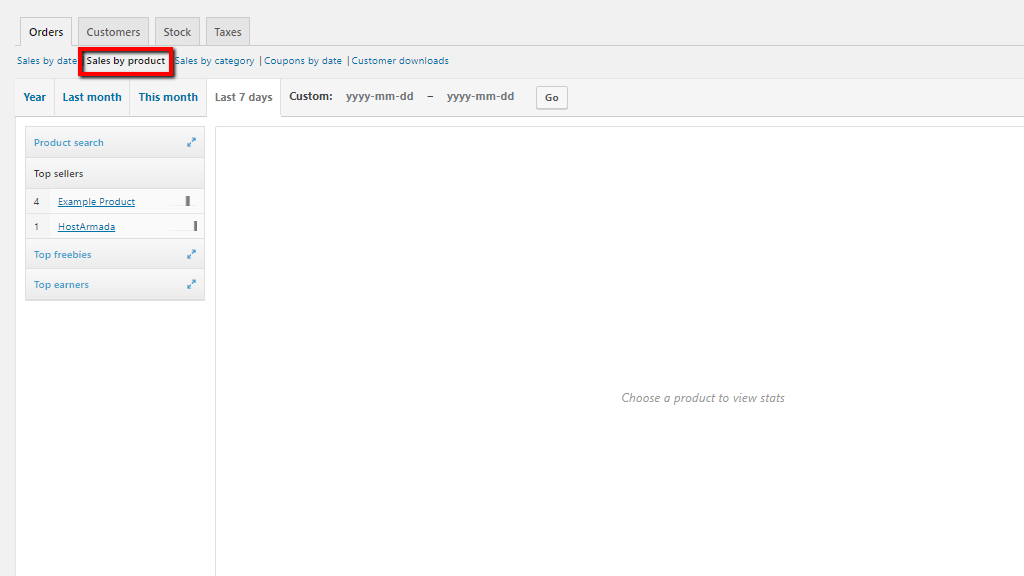Open the Example Product link
1024x576 pixels.
pyautogui.click(x=96, y=202)
